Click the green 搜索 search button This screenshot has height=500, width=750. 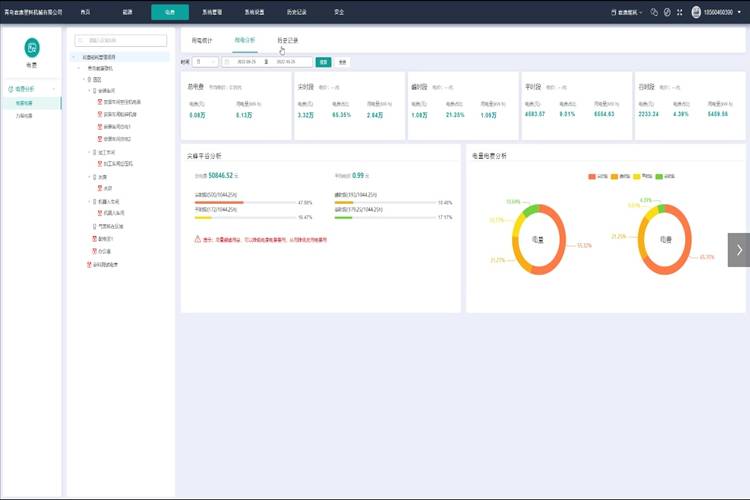(323, 62)
